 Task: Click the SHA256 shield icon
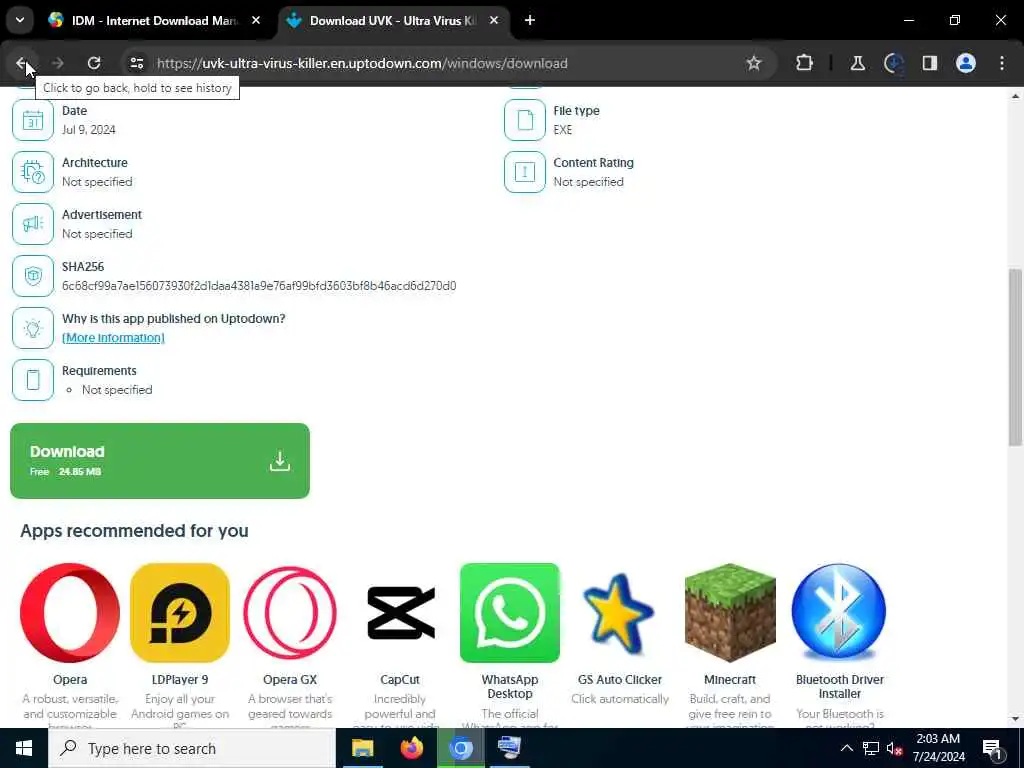point(33,276)
